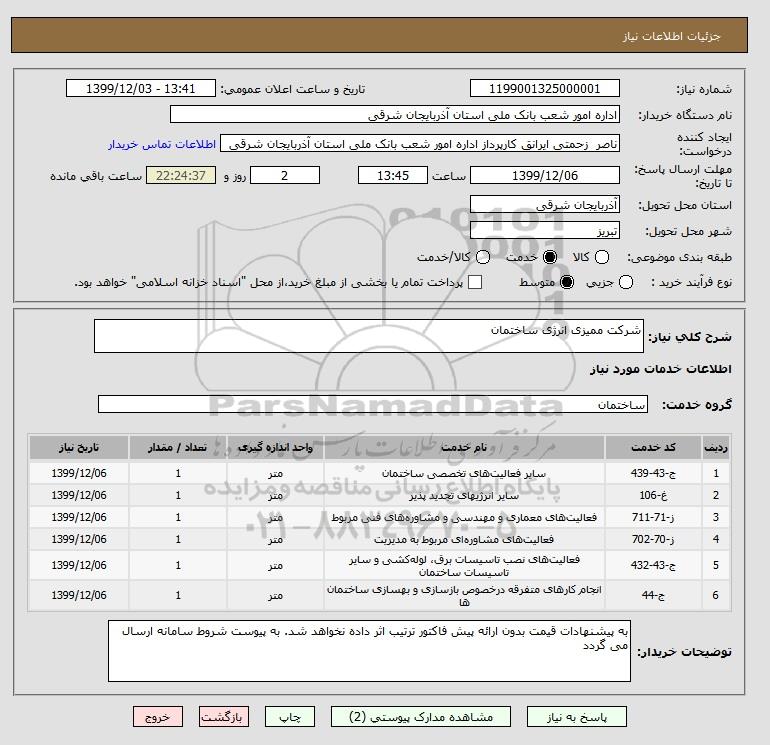Click the کد خدمت column header
770x745 pixels.
(653, 447)
